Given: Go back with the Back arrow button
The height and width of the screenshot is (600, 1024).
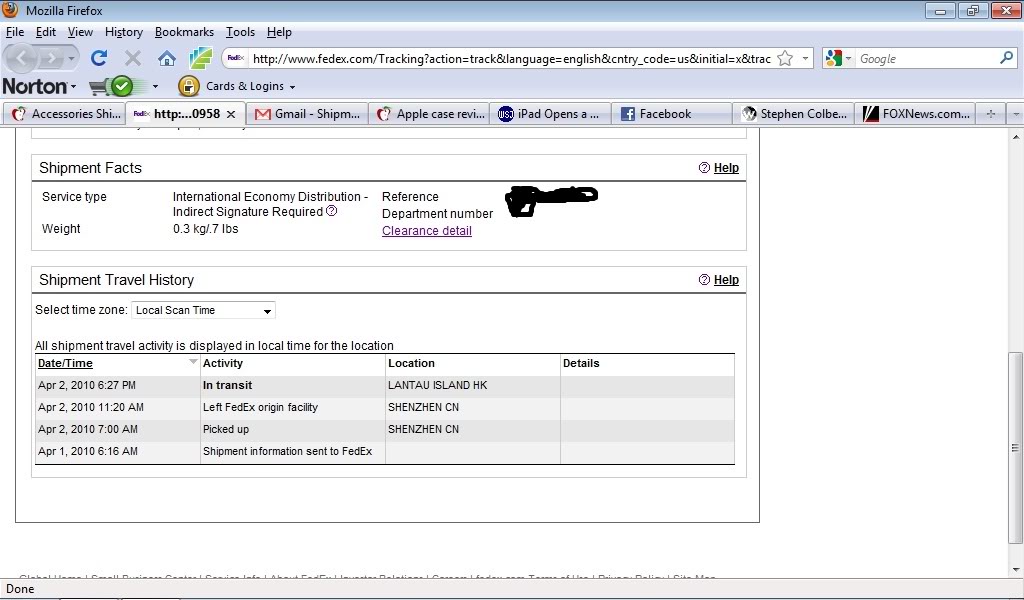Looking at the screenshot, I should point(22,59).
